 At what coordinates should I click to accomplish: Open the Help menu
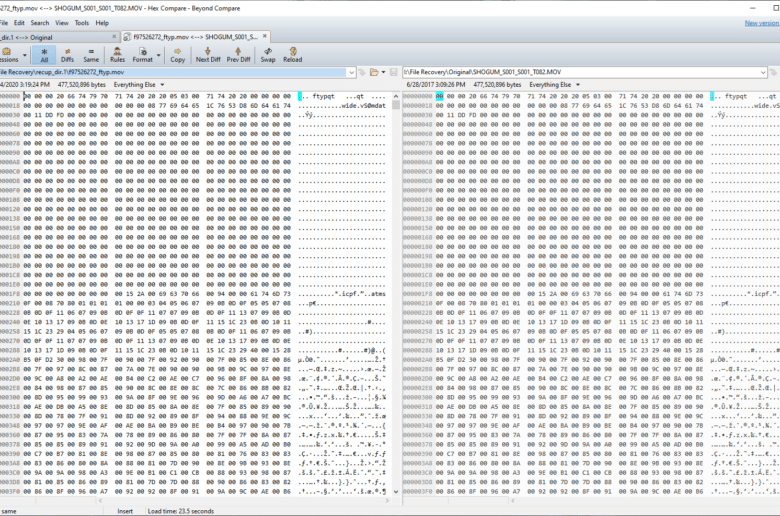tap(102, 23)
